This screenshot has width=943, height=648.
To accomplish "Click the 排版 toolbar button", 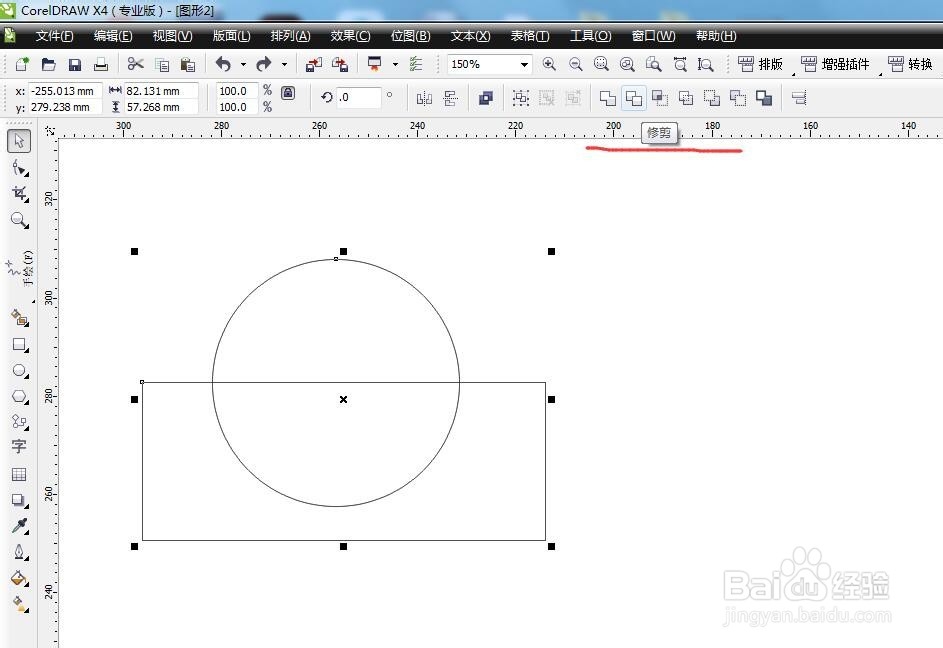I will [x=761, y=64].
